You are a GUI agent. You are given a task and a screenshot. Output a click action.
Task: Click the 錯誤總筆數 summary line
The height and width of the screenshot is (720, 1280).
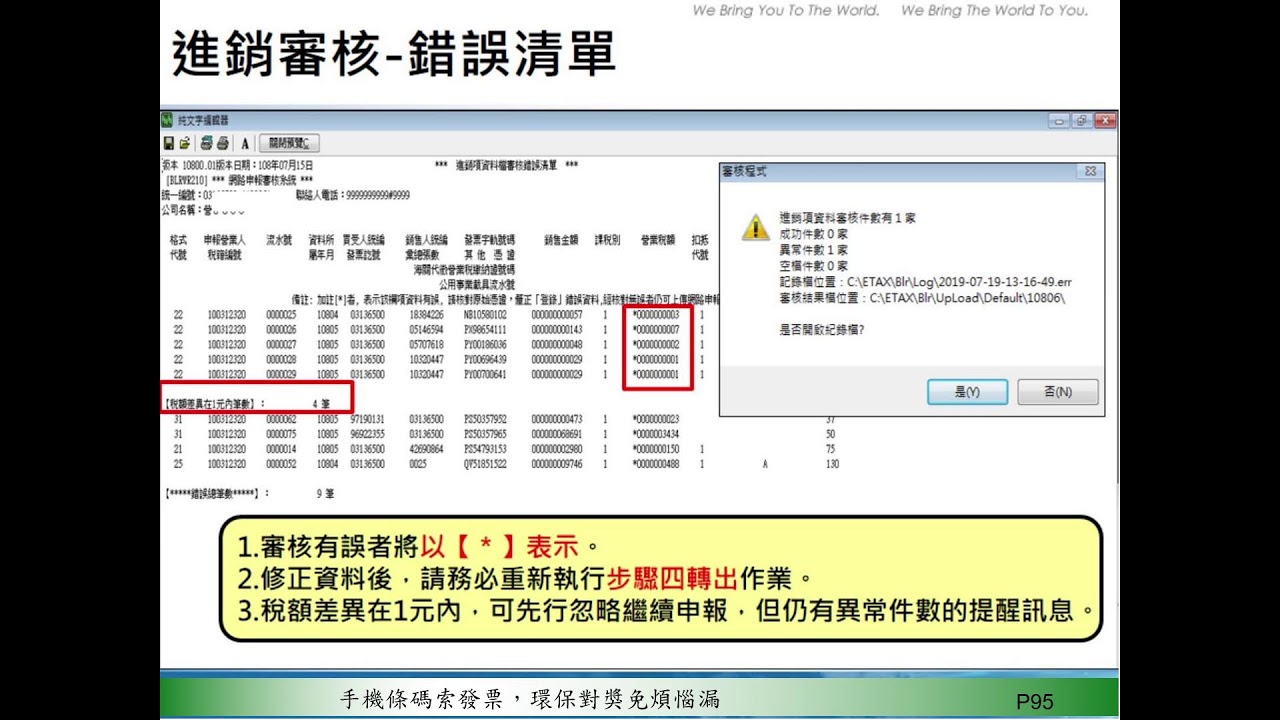250,494
